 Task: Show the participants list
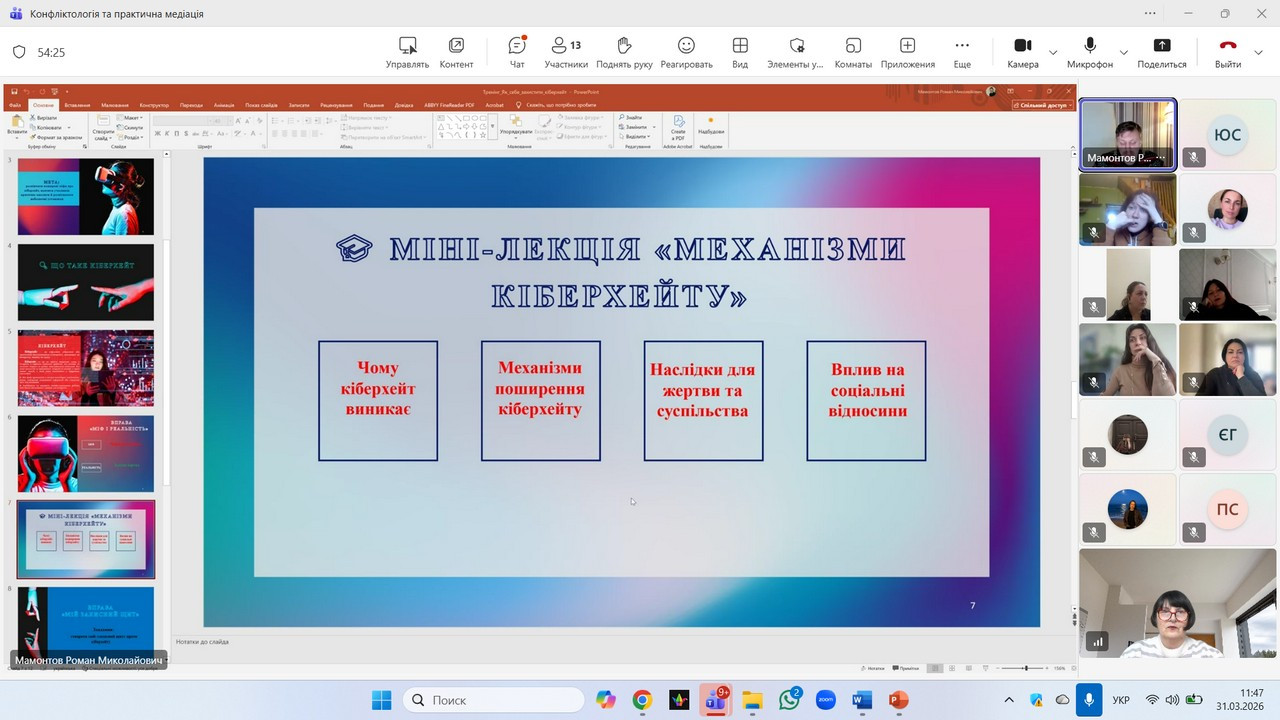566,52
